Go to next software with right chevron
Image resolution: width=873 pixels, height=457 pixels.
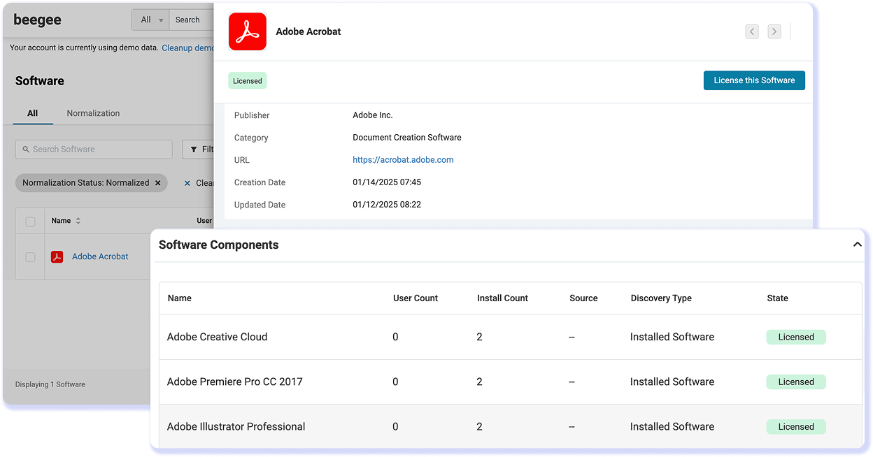(774, 32)
